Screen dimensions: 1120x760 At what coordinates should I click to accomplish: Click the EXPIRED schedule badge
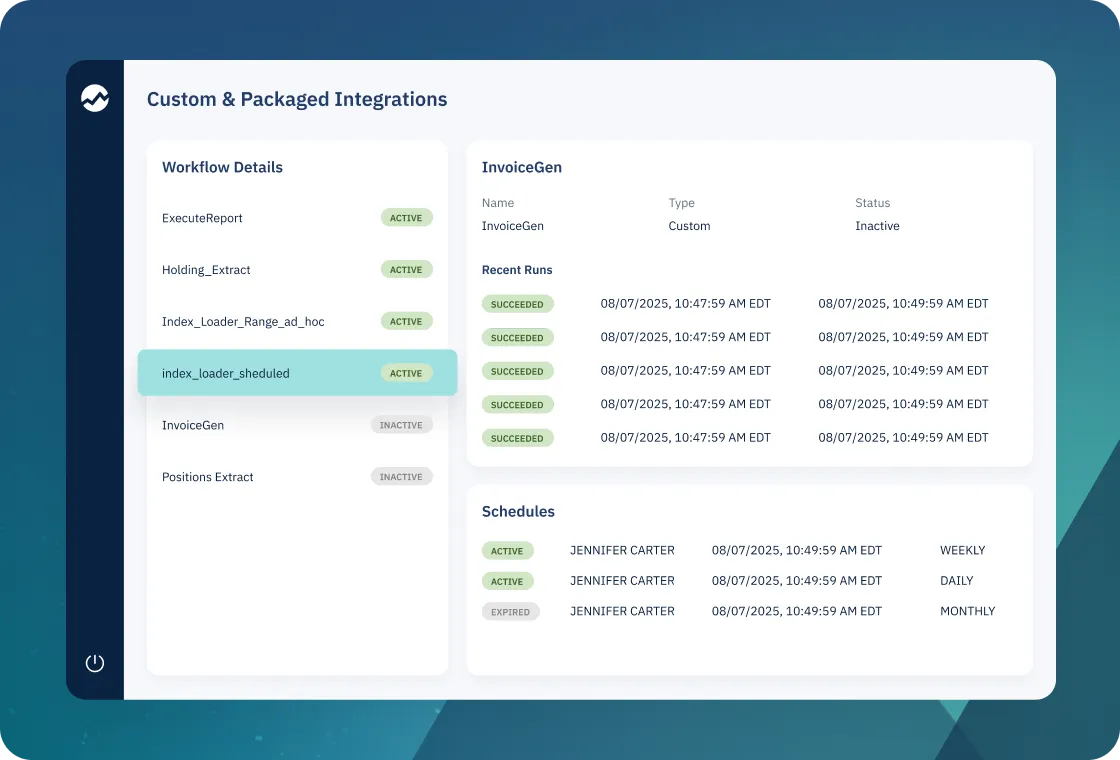(x=511, y=611)
